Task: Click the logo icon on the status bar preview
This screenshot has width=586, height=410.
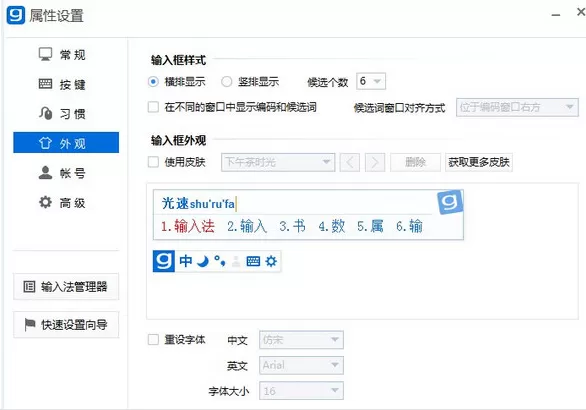Action: [x=163, y=261]
